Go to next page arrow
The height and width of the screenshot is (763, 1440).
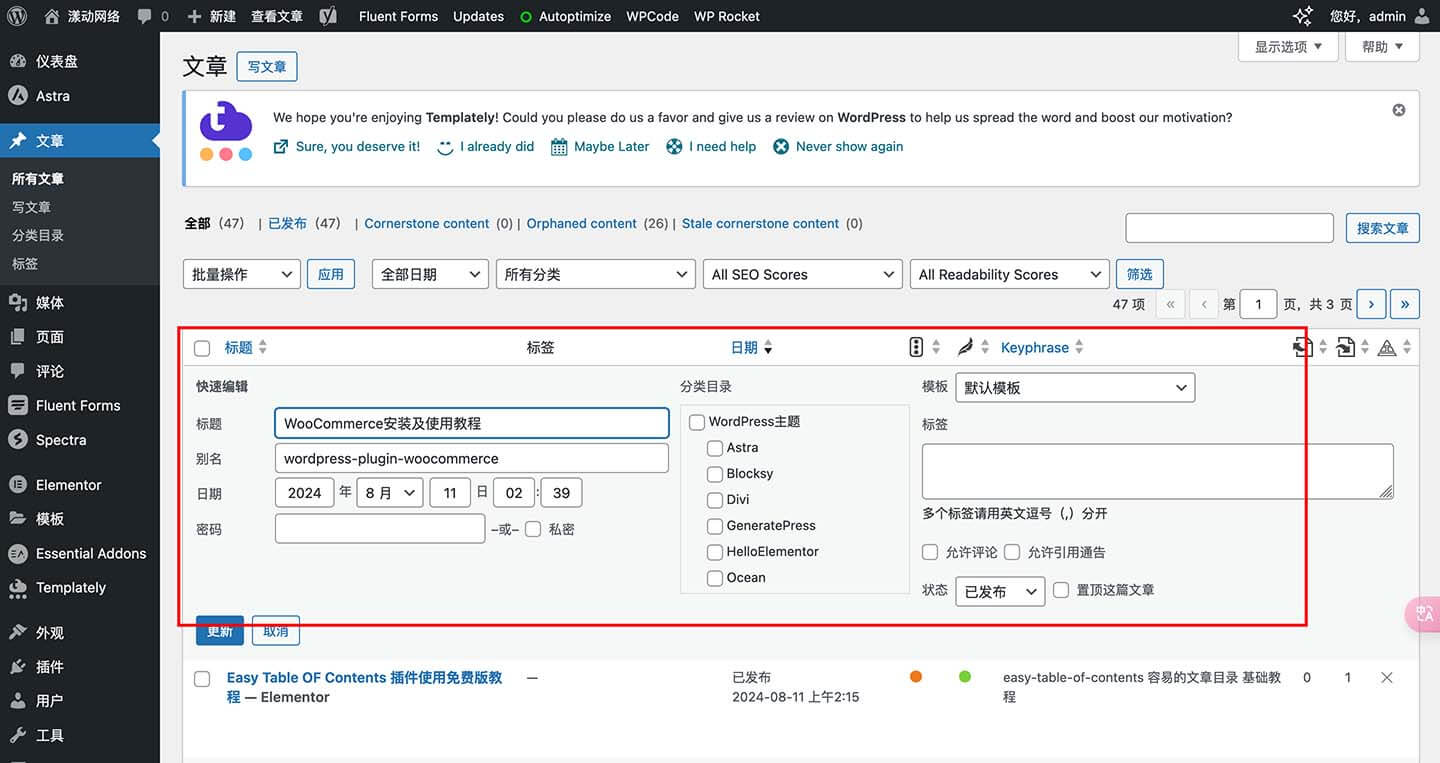coord(1371,304)
